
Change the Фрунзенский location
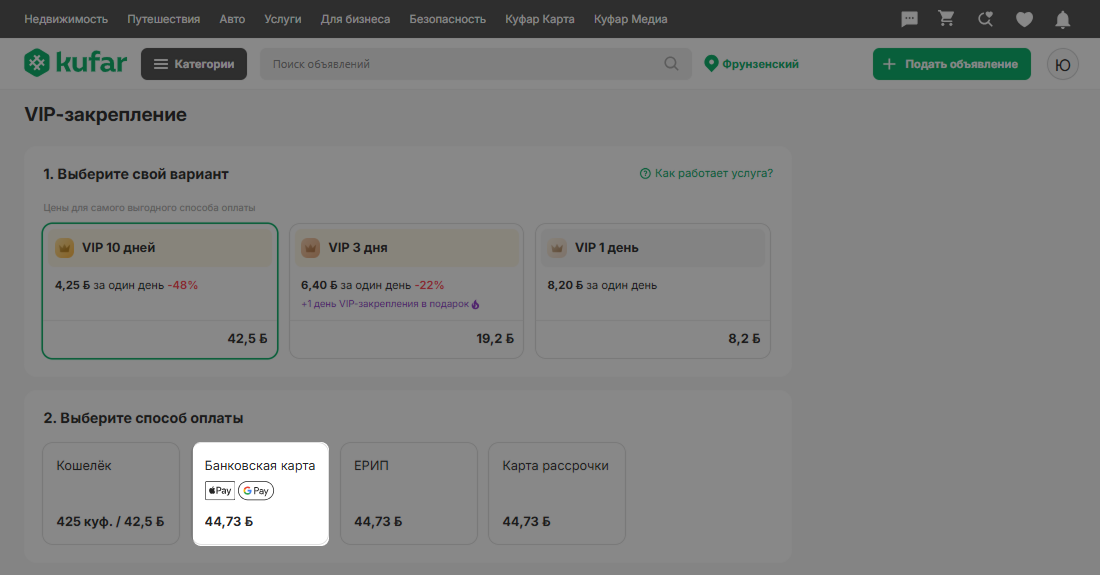(751, 64)
